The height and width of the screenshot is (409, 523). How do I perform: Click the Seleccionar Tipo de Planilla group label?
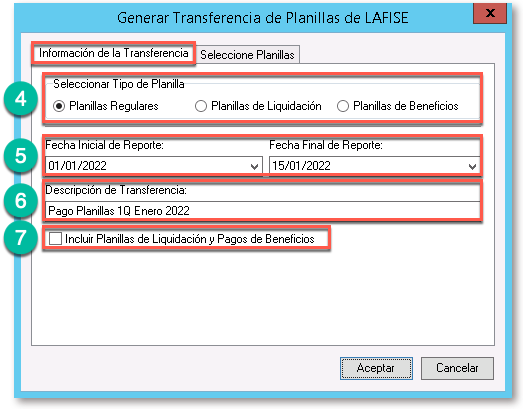pos(119,84)
